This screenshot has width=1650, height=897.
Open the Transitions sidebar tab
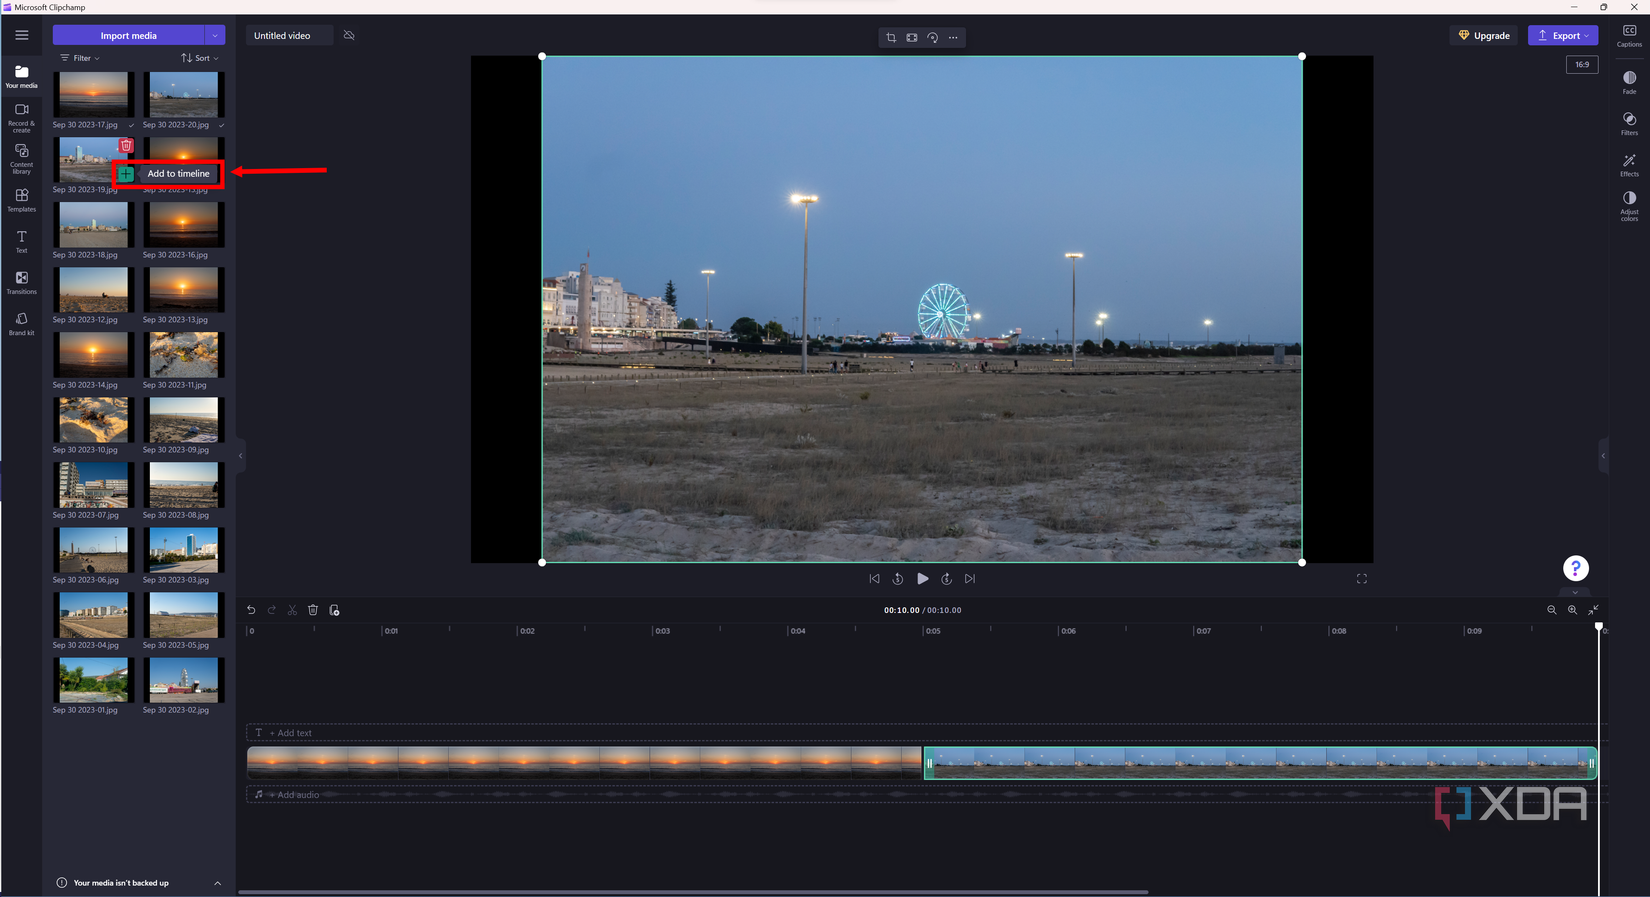pyautogui.click(x=21, y=283)
